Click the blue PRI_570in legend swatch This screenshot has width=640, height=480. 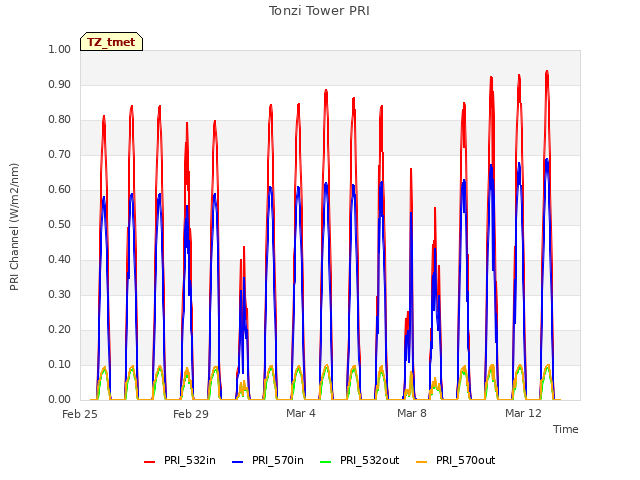[x=238, y=462]
